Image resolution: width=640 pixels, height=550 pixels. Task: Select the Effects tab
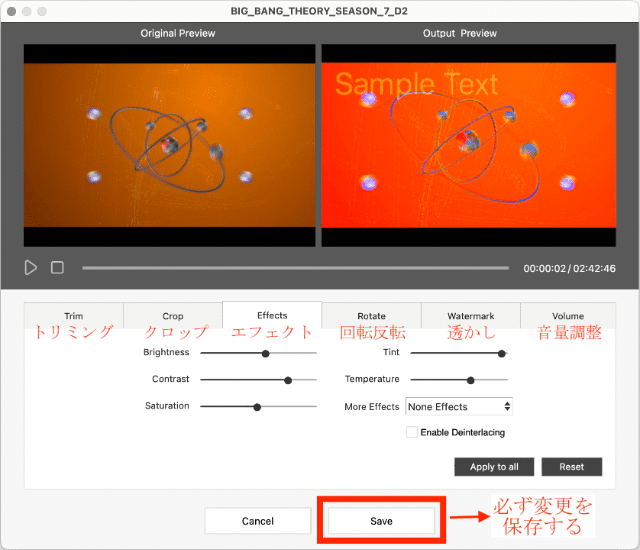(272, 315)
